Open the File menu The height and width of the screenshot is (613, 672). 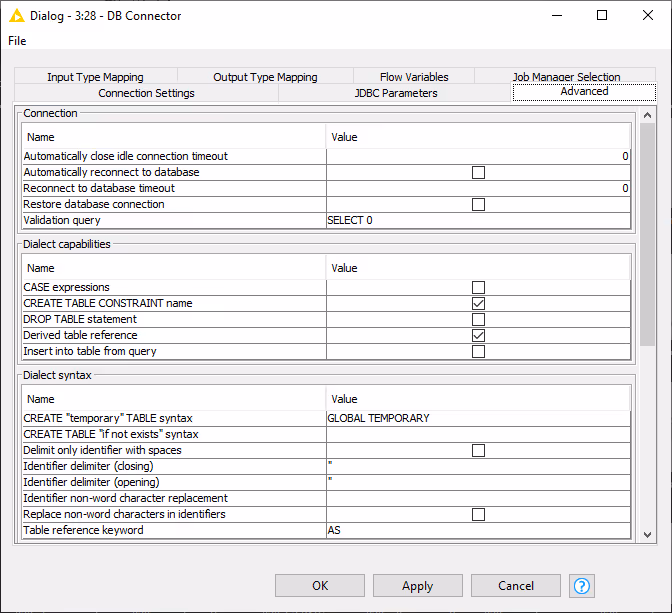coord(17,41)
